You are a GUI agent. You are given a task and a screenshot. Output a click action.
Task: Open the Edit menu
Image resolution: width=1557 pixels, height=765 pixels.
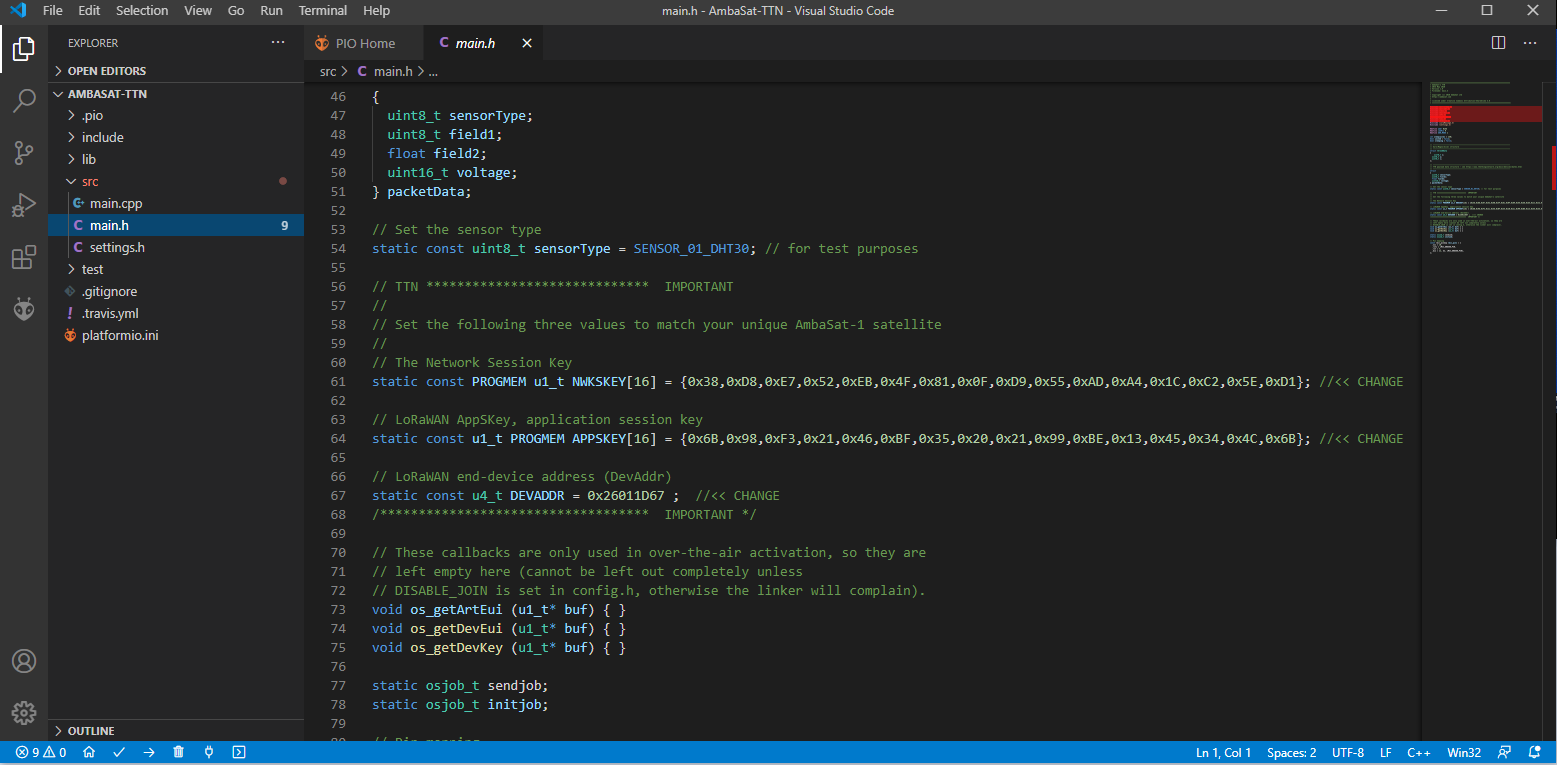89,11
